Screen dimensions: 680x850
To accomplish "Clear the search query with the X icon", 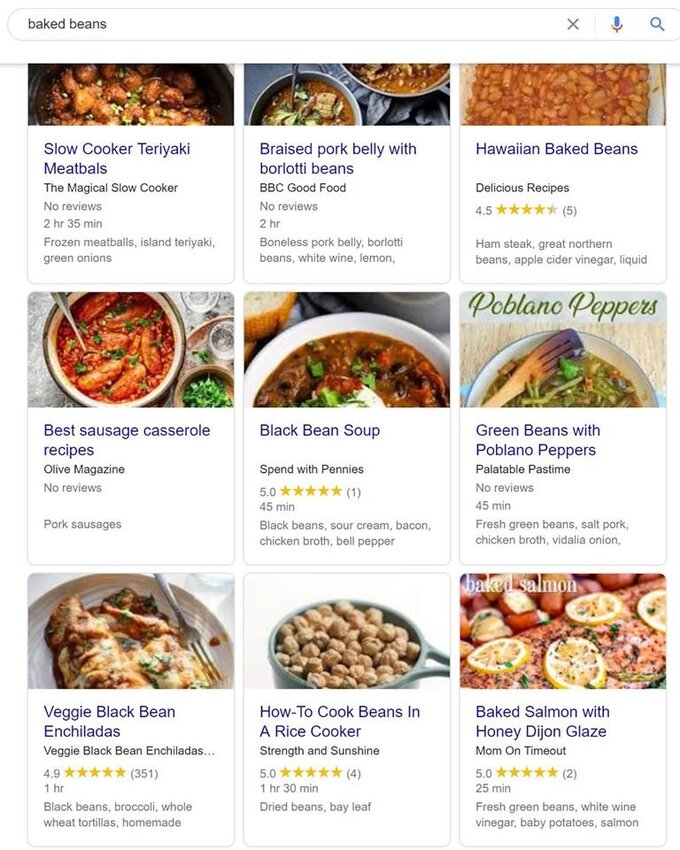I will [575, 24].
